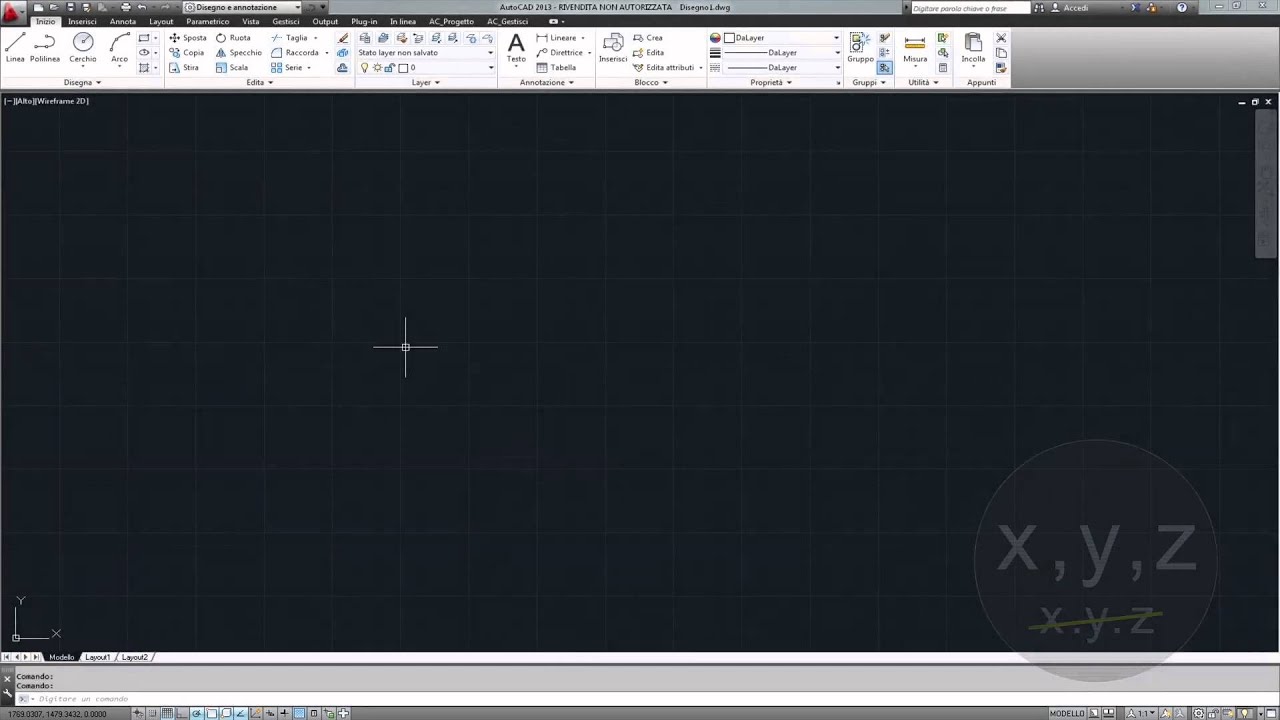Open the DaLayer lineweight dropdown
The height and width of the screenshot is (720, 1280).
pyautogui.click(x=782, y=53)
